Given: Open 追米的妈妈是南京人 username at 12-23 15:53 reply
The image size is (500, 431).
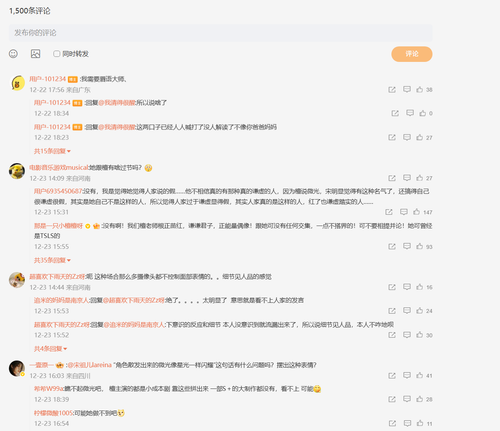Looking at the screenshot, I should [x=61, y=300].
